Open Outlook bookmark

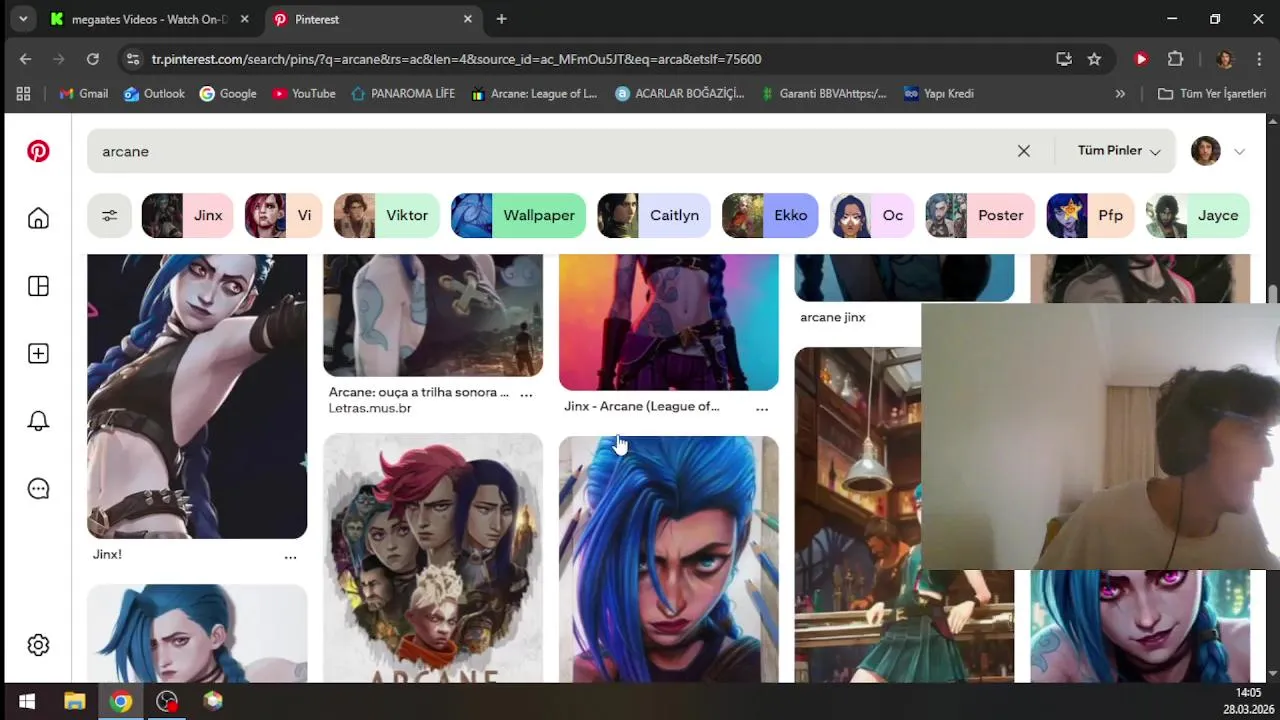click(154, 93)
